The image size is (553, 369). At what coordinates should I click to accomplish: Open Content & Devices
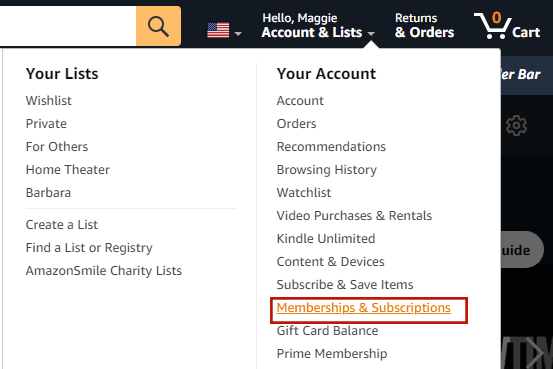pos(330,261)
